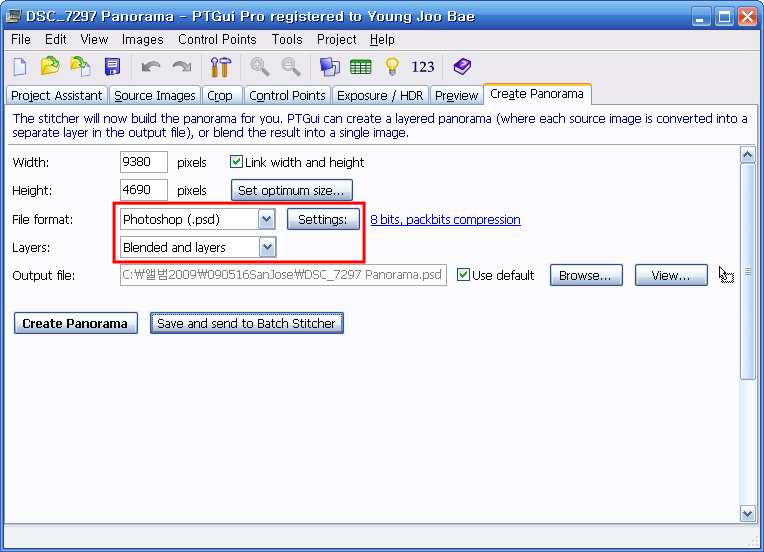Switch to Source Images tab
764x552 pixels.
[154, 95]
